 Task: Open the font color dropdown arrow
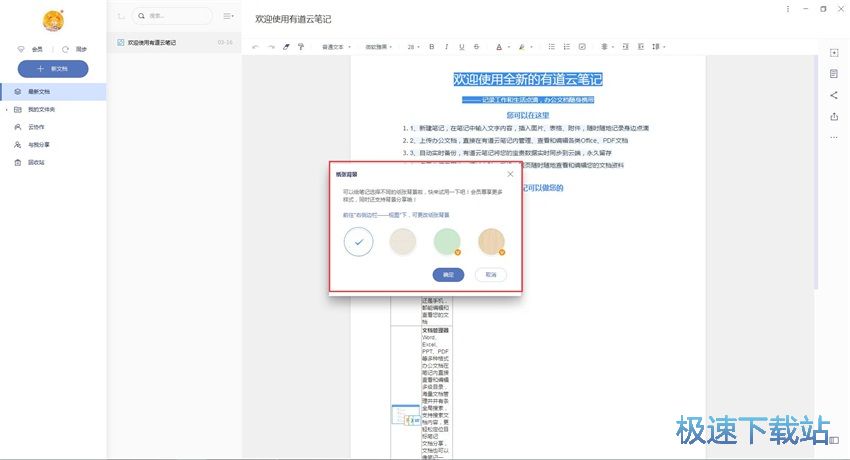[508, 47]
